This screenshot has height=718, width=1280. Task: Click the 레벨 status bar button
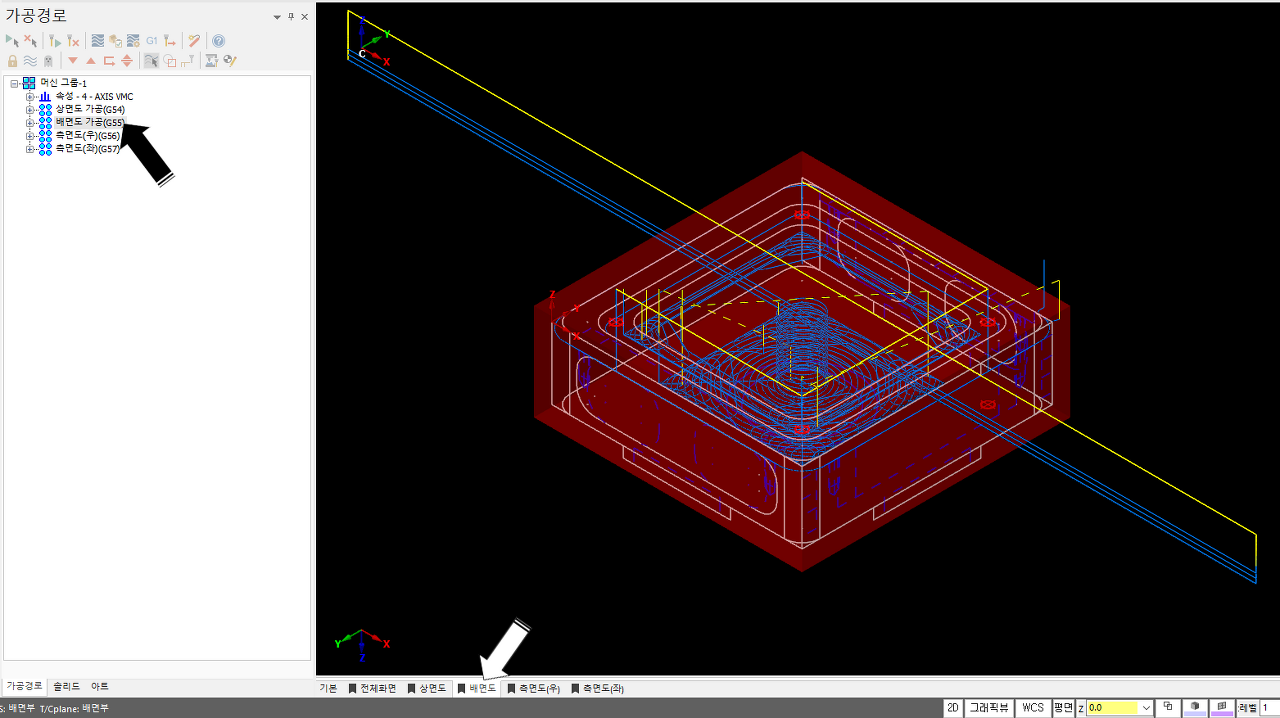[1247, 707]
